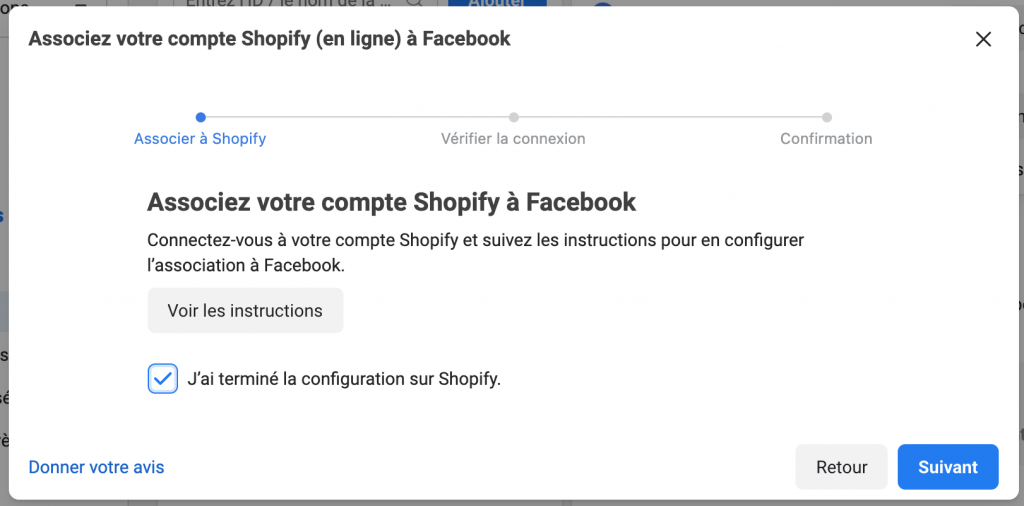Click the blue 'Associer à Shopify' step dot

click(201, 117)
